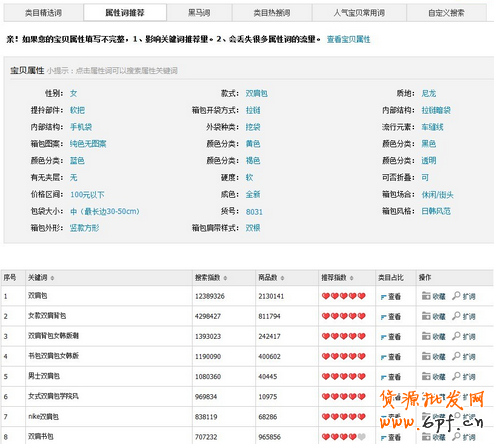Open the 人气宝贝常用词 tab
Viewport: 494px width, 444px height.
[359, 13]
